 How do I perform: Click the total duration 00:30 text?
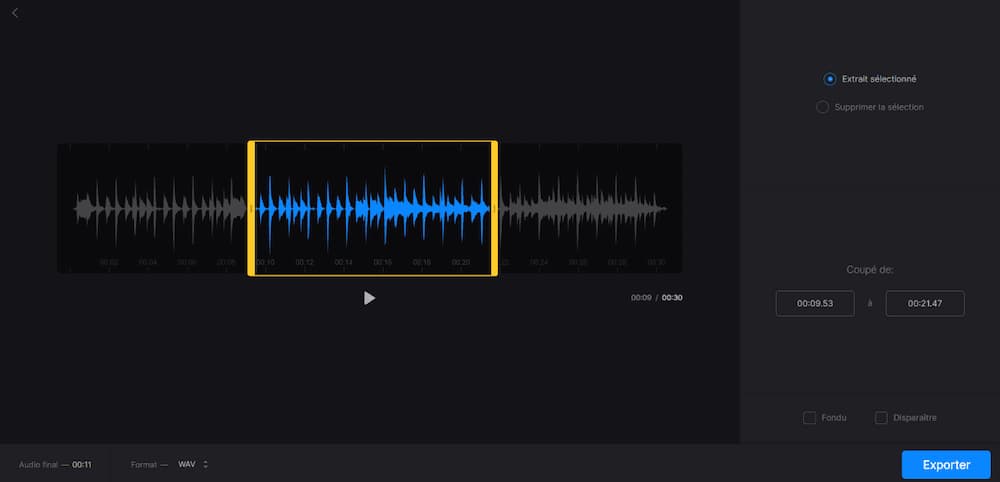[672, 298]
